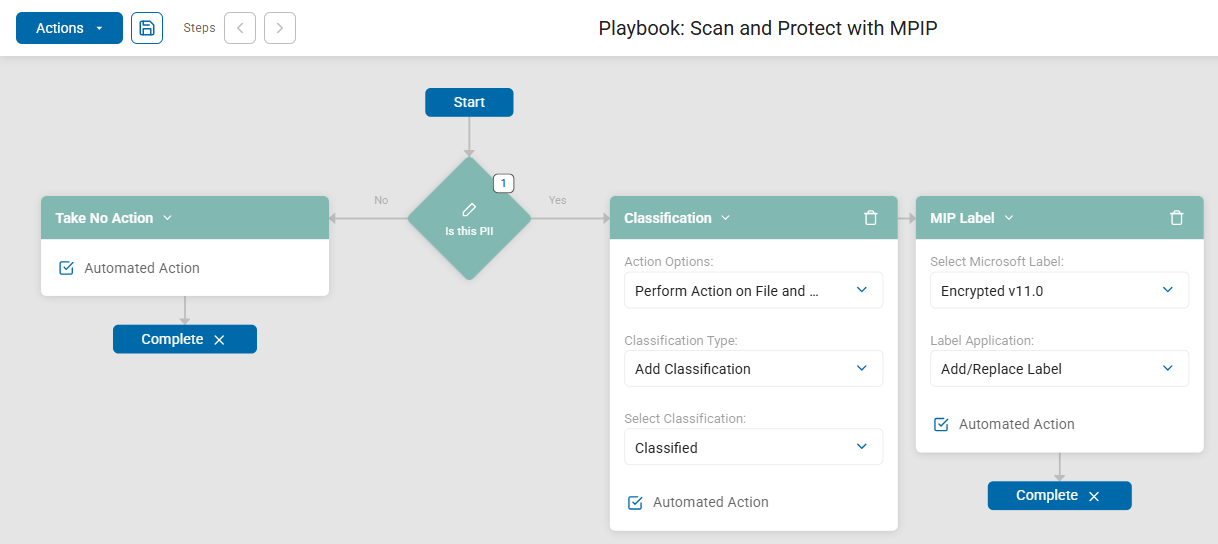Viewport: 1218px width, 544px height.
Task: Delete the MIP Label card
Action: pos(1177,218)
